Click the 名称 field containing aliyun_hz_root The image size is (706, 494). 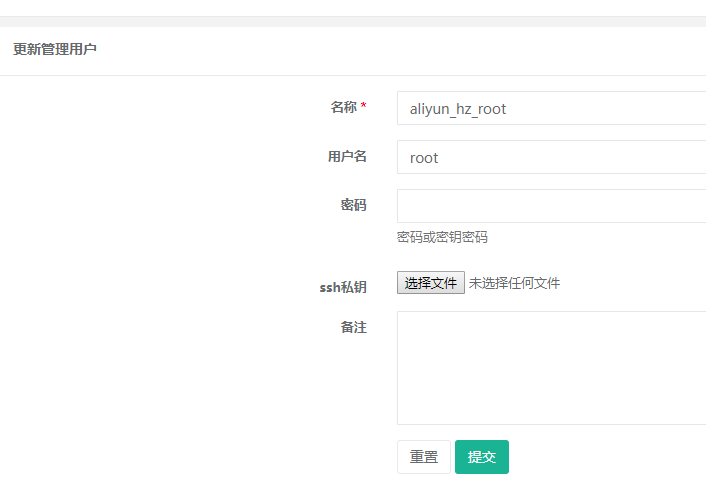550,108
